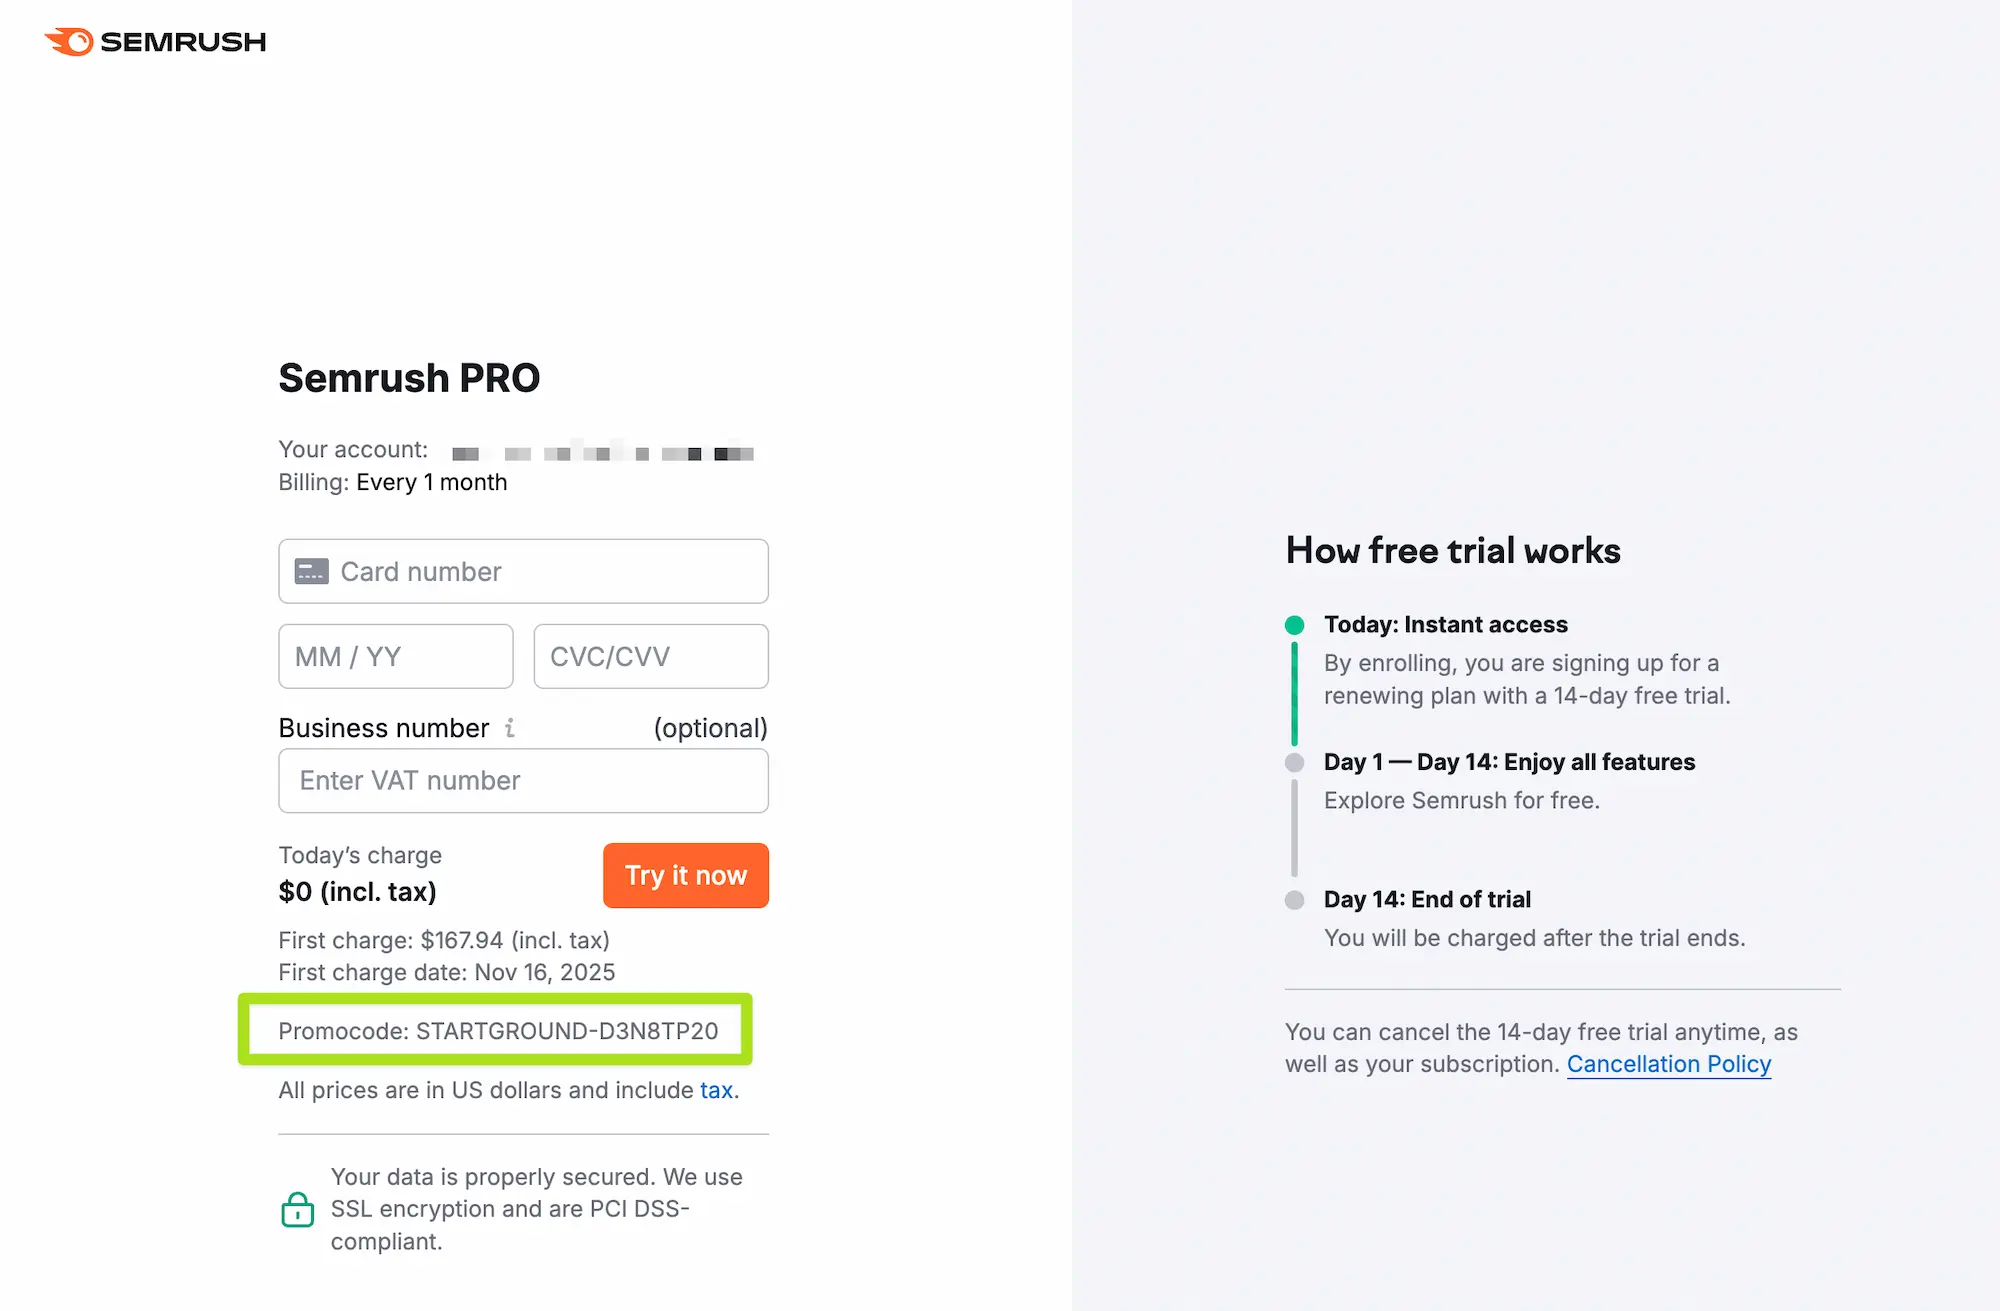The width and height of the screenshot is (2000, 1311).
Task: Click the orange flame in the Semrush logo
Action: 67,40
